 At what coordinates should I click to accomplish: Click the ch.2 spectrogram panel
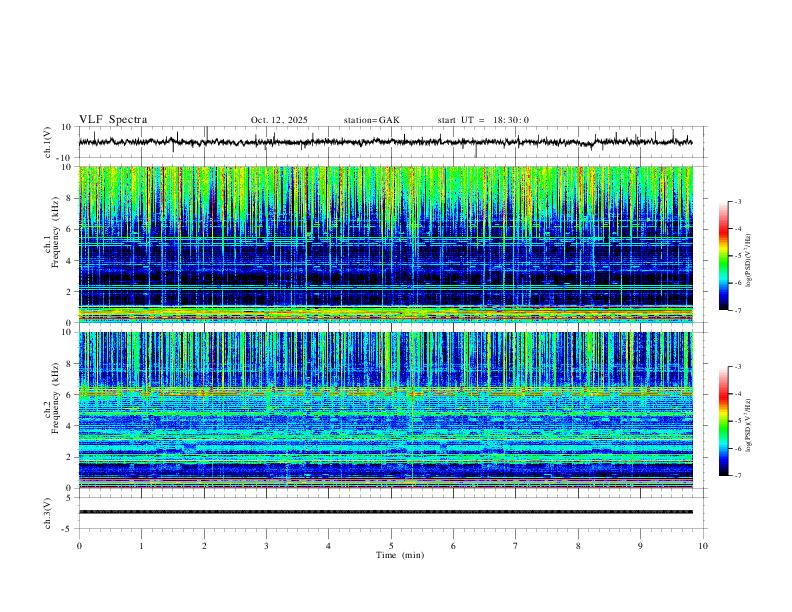[385, 410]
